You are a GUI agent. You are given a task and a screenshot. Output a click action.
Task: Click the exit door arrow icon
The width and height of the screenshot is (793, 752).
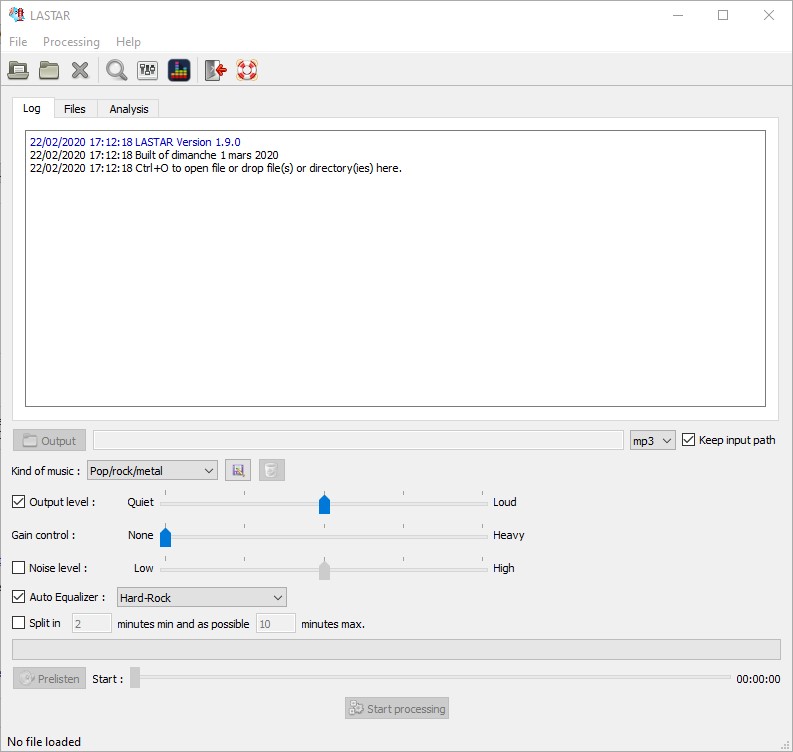click(x=215, y=70)
